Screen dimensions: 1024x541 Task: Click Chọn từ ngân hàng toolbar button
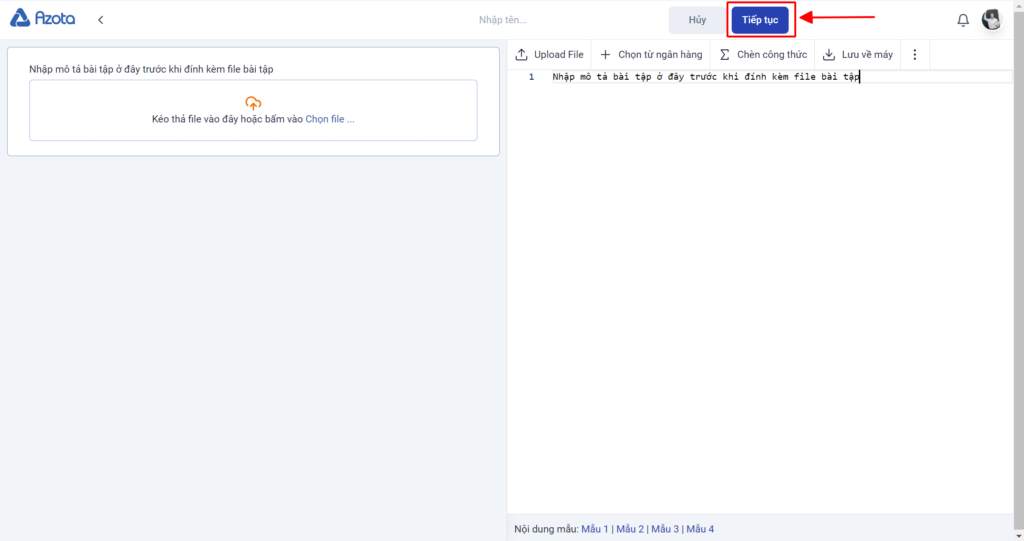651,54
